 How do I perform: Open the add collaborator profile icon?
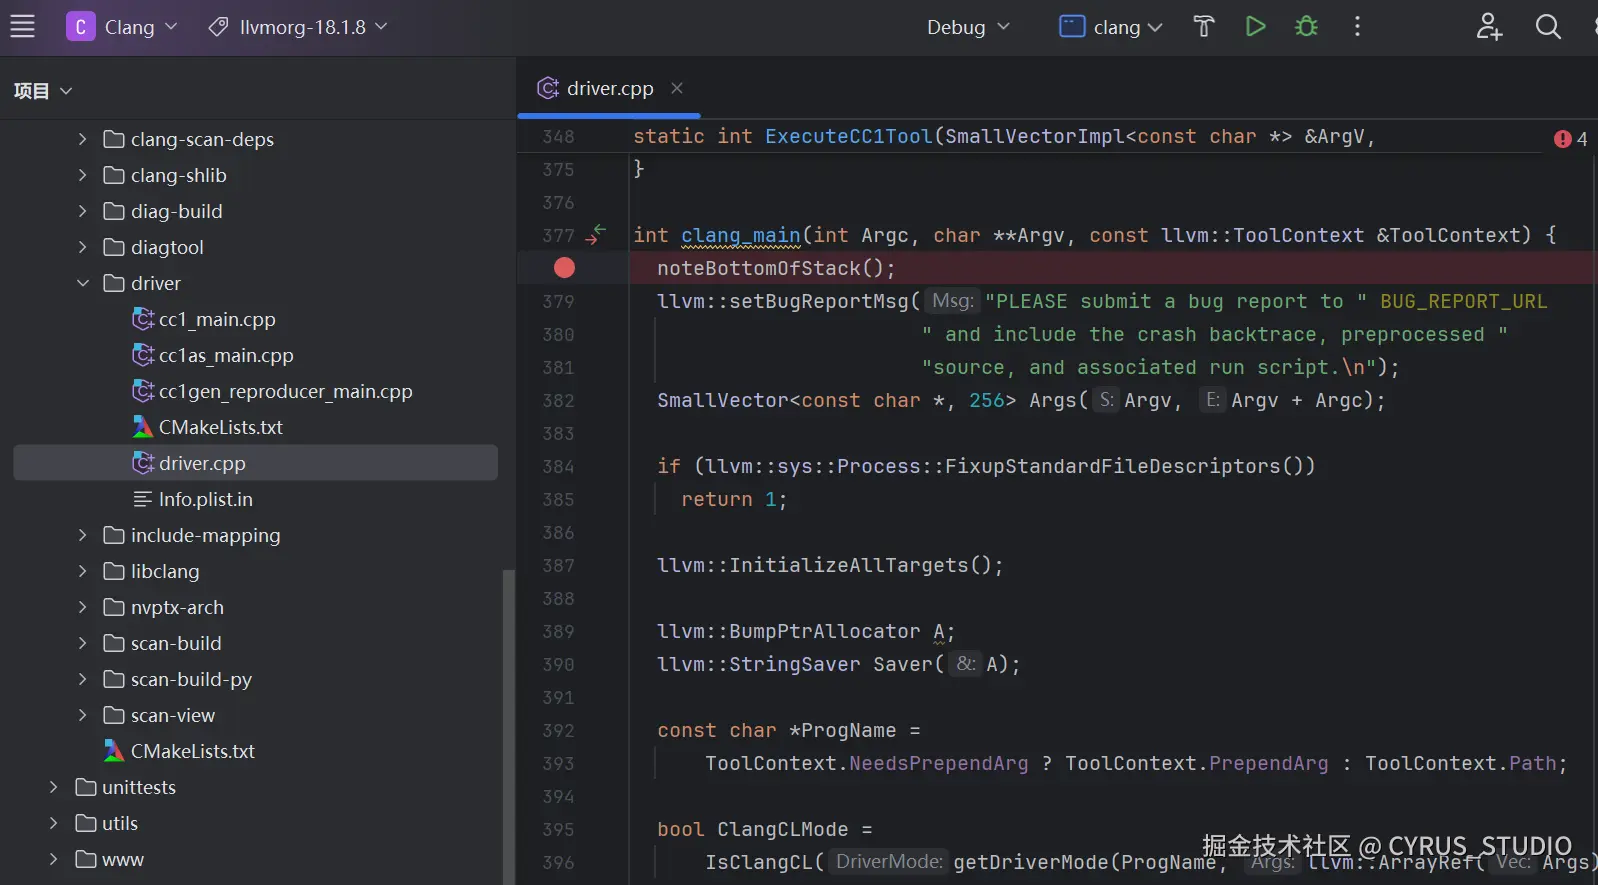click(1489, 27)
